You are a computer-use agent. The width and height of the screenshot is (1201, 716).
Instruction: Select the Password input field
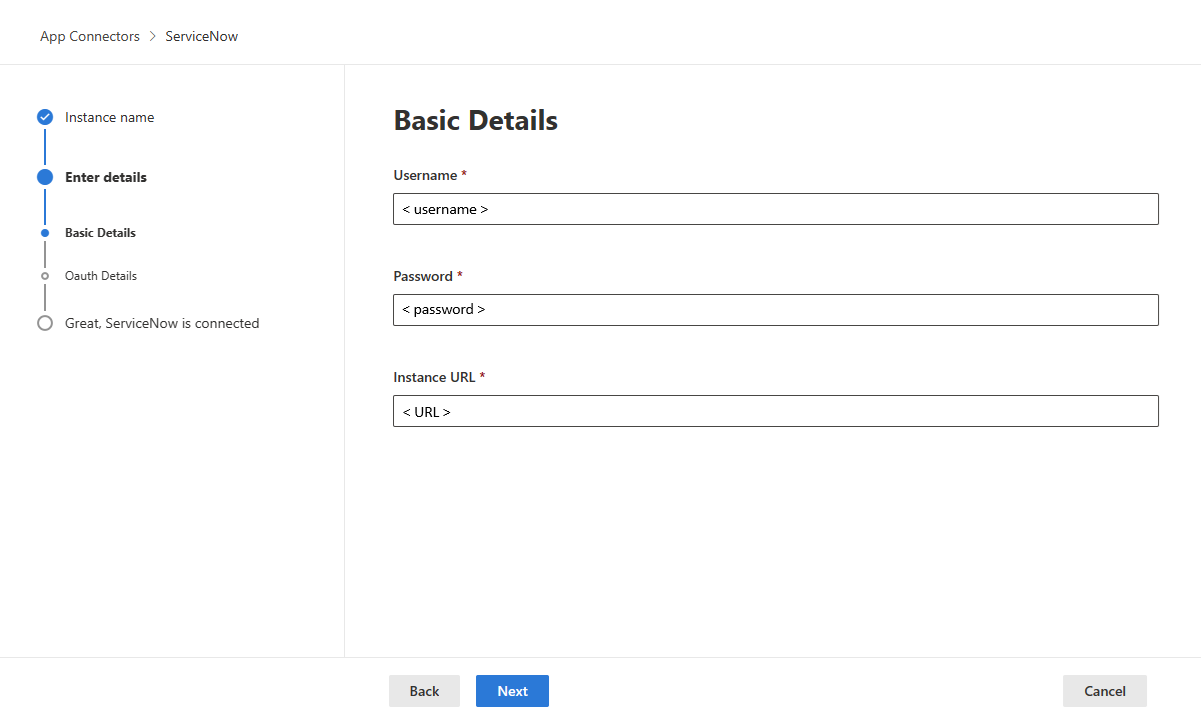tap(776, 310)
